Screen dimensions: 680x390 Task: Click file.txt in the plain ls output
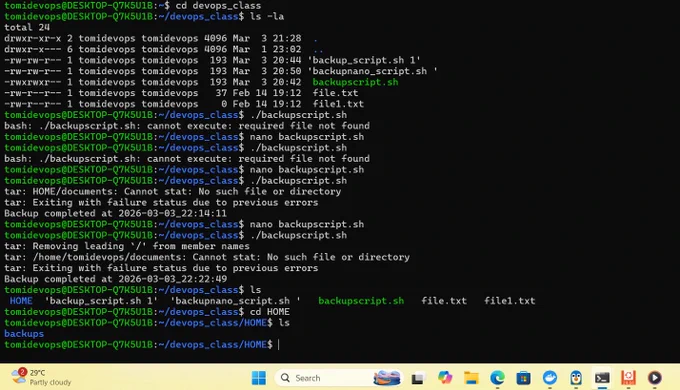click(x=444, y=301)
